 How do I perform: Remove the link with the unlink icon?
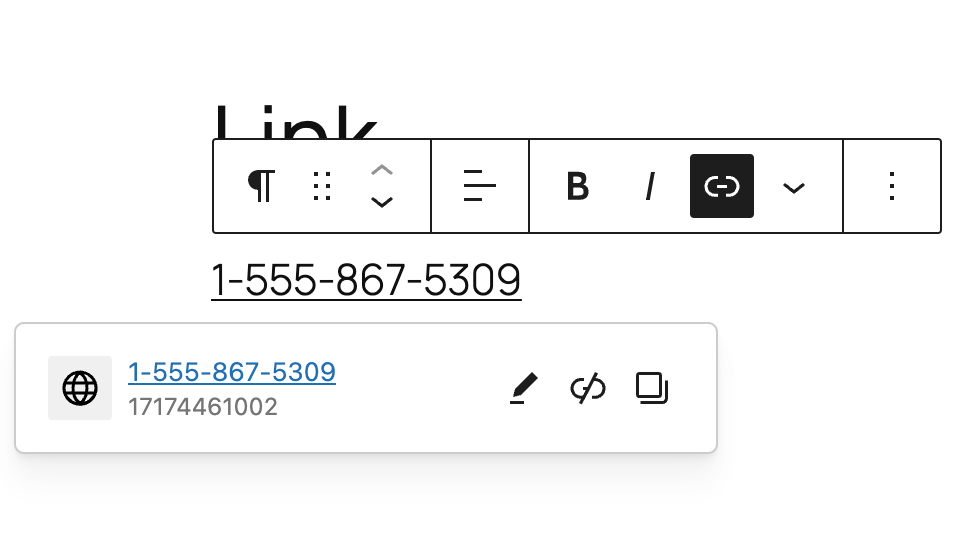588,388
